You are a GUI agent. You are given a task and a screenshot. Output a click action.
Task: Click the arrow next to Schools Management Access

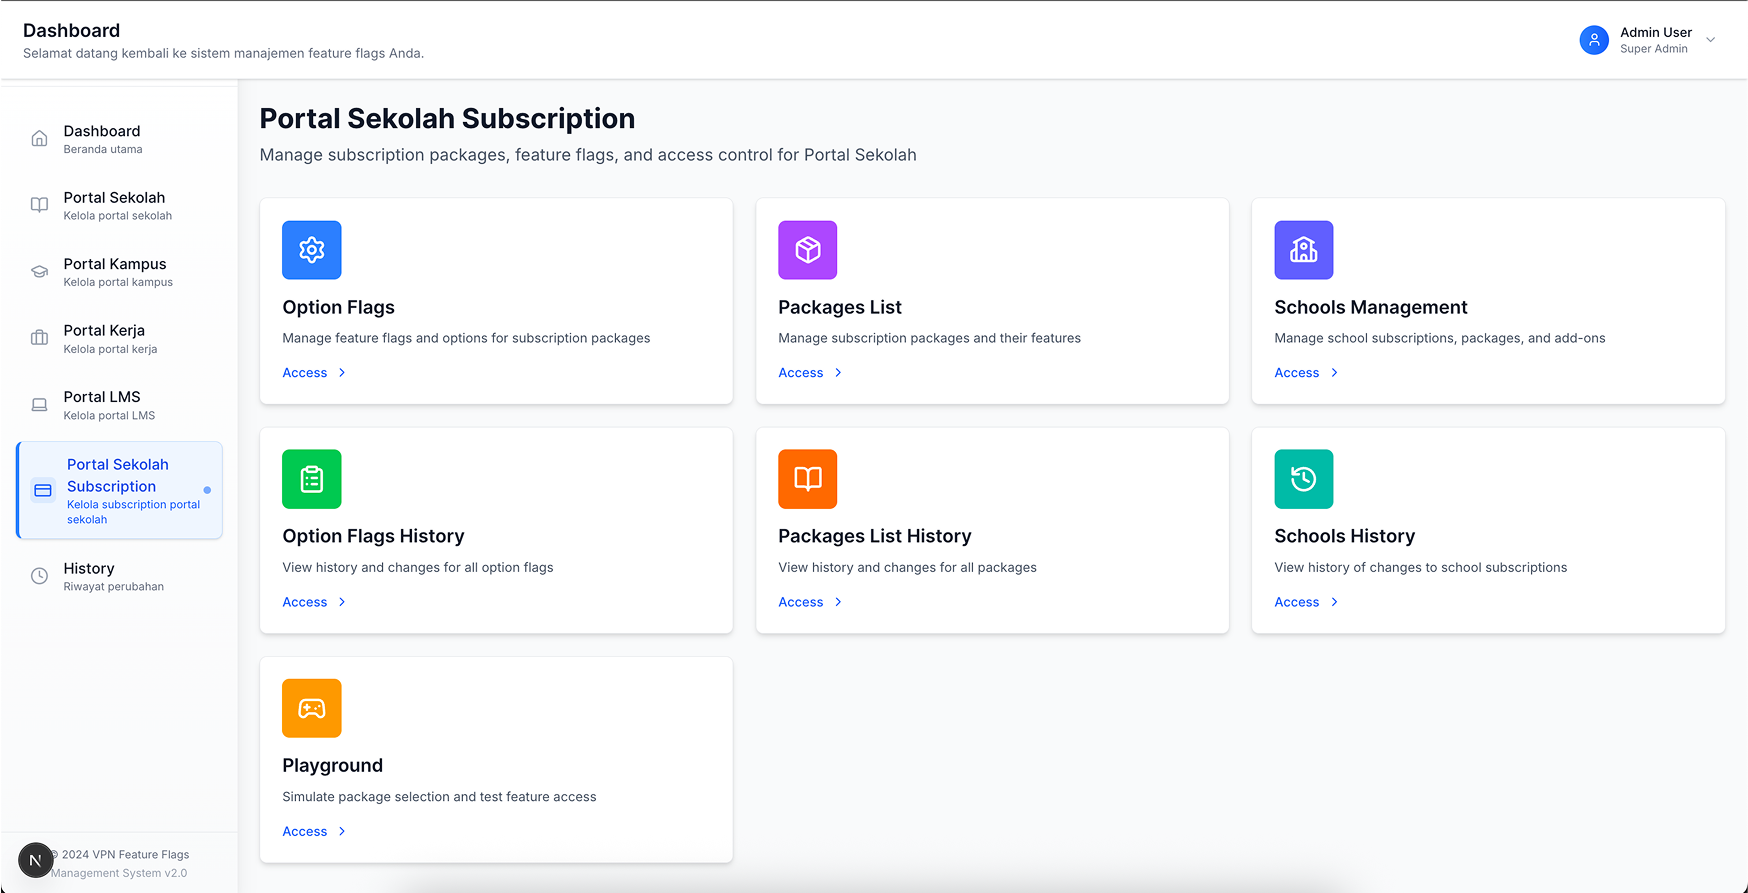tap(1334, 373)
